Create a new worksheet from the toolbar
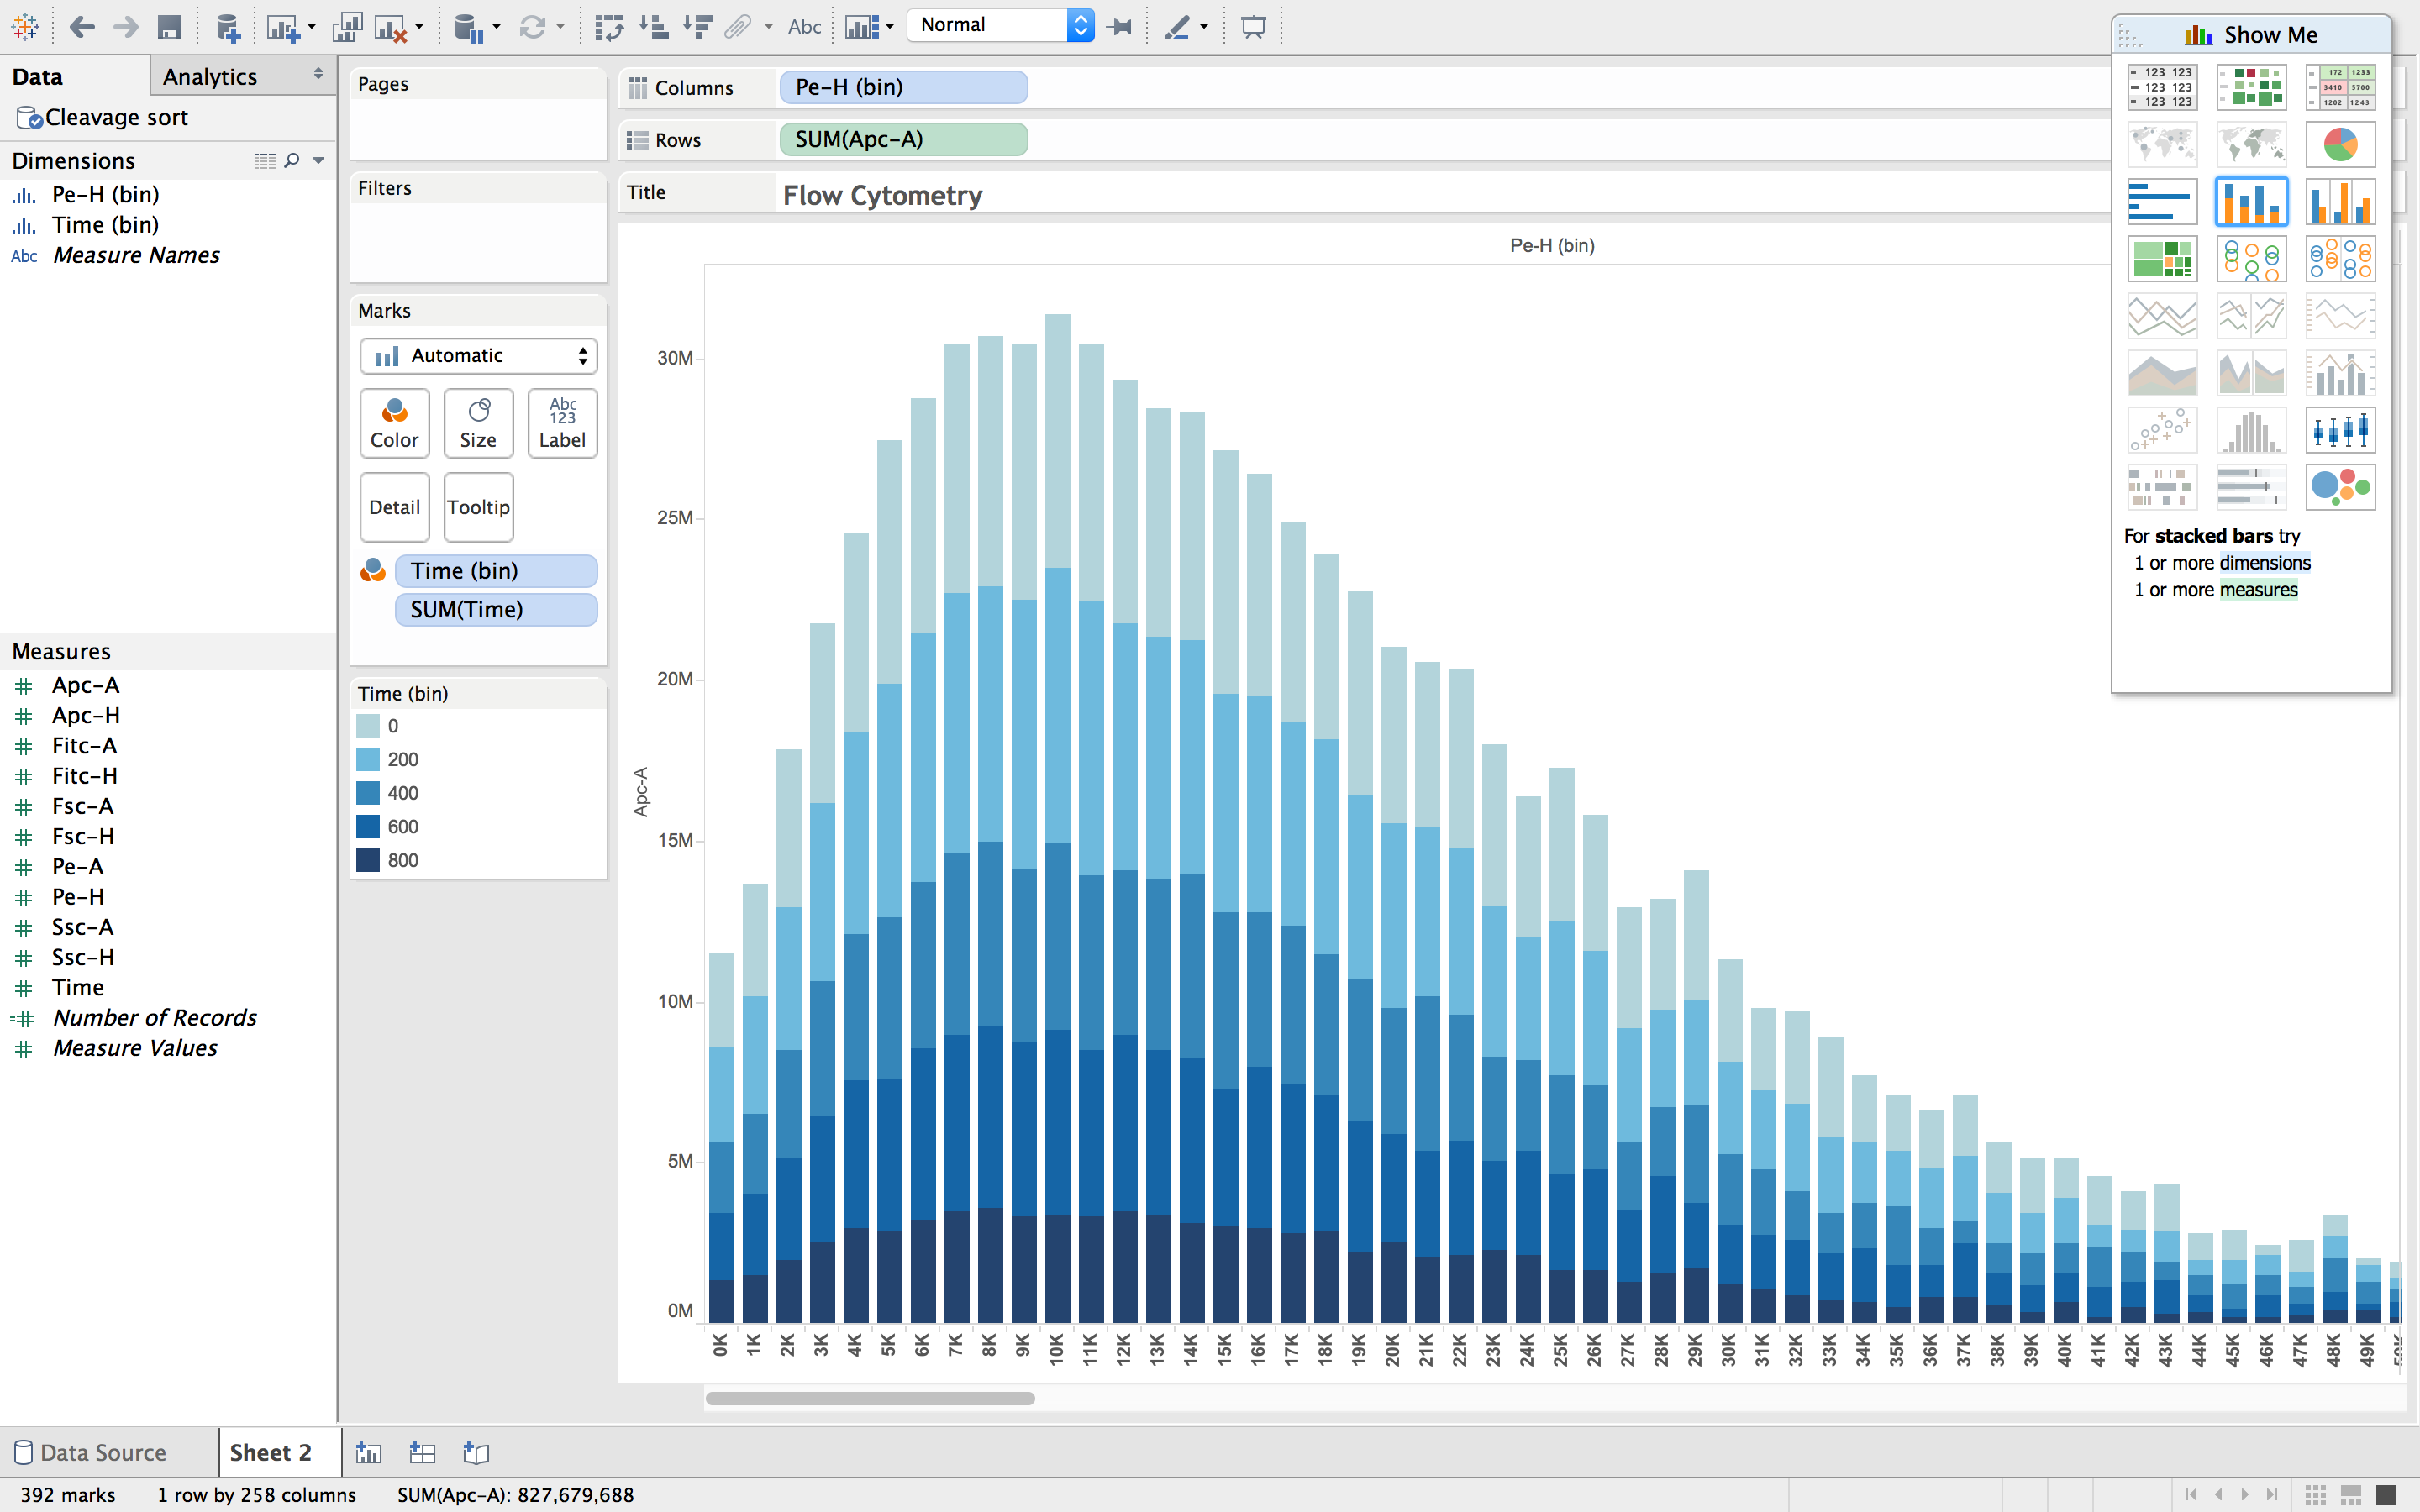This screenshot has width=2420, height=1512. tap(283, 27)
